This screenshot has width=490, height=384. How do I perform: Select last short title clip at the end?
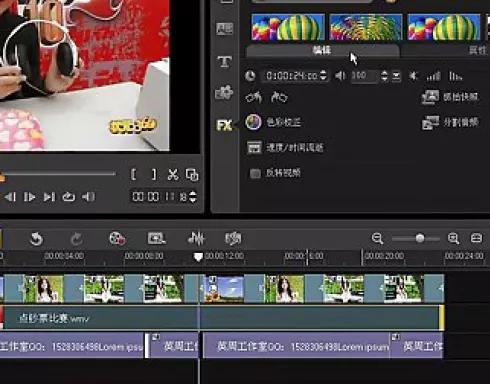tap(417, 346)
